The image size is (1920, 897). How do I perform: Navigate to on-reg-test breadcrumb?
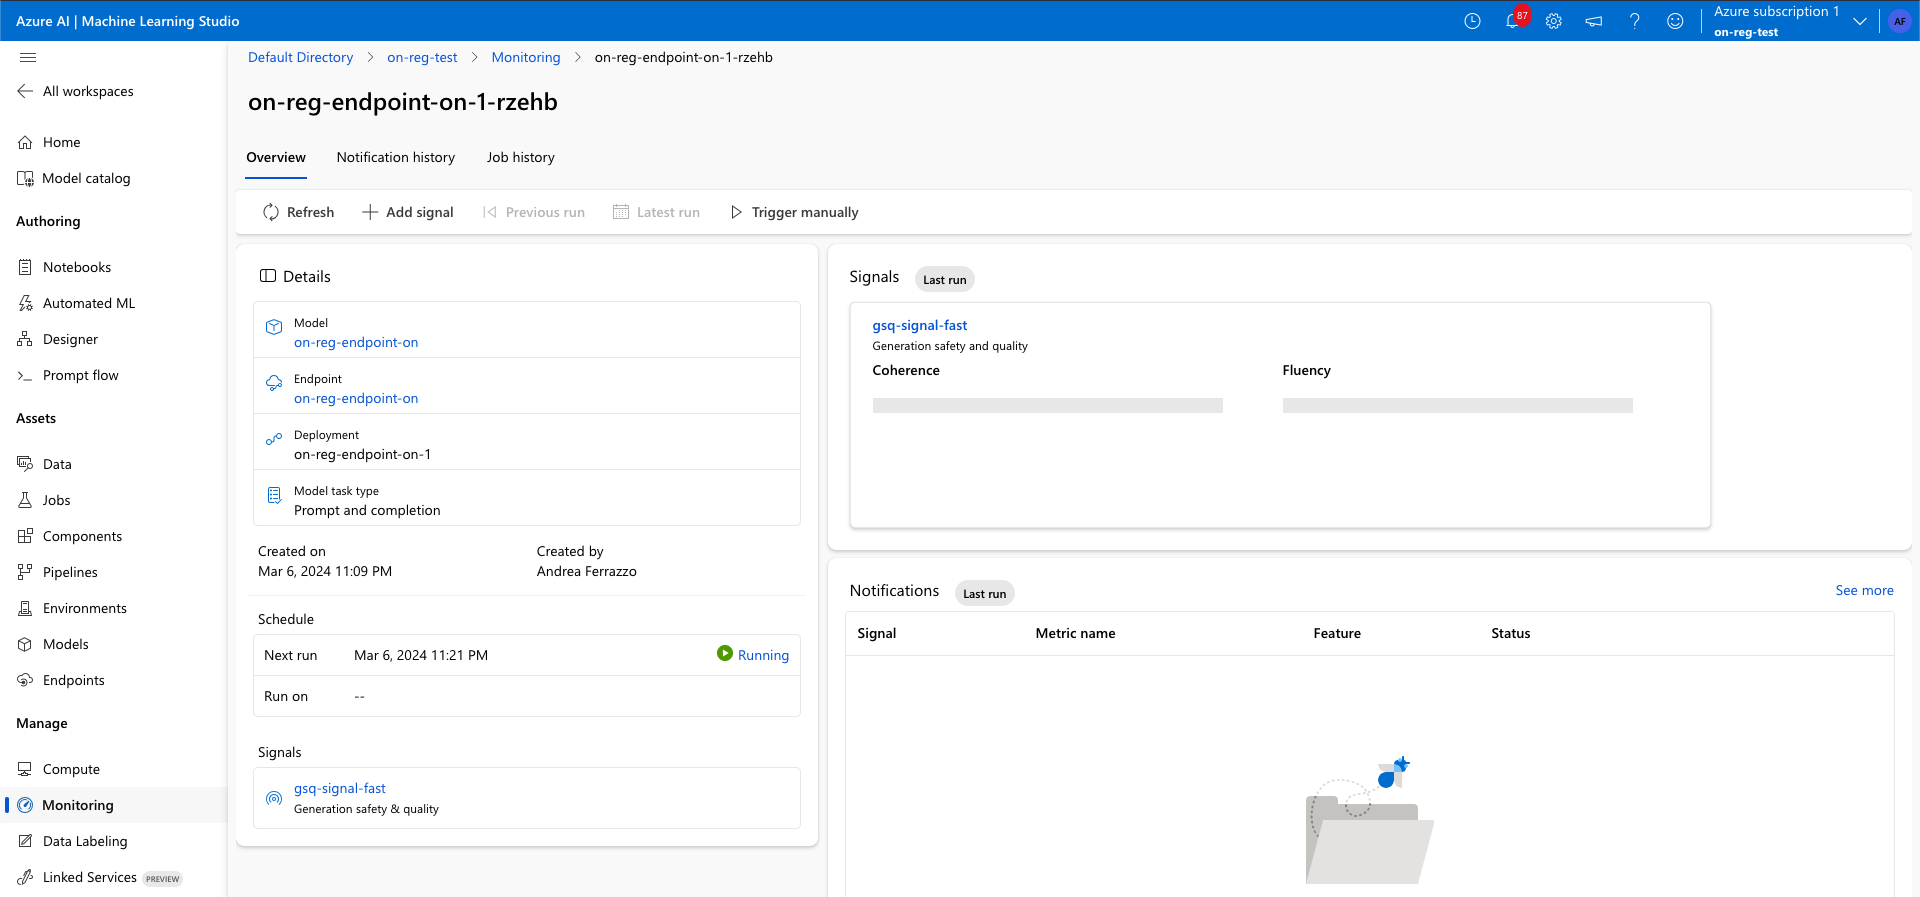422,57
